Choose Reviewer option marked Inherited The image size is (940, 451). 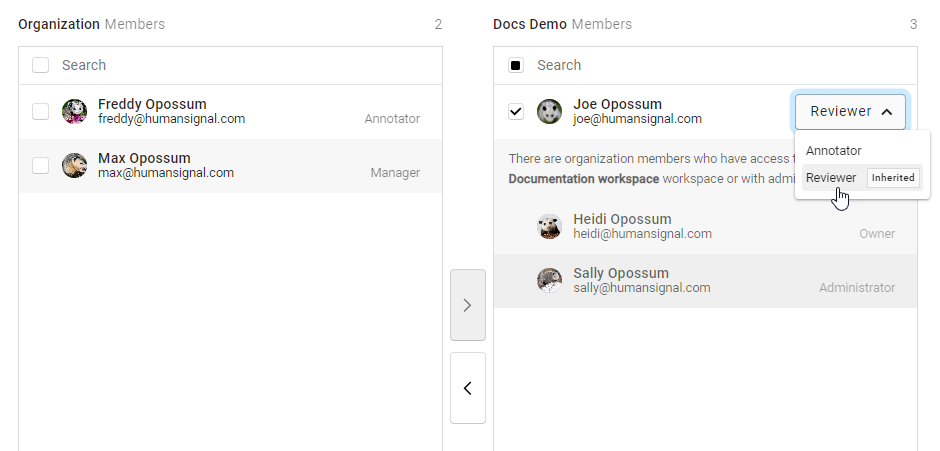(831, 178)
